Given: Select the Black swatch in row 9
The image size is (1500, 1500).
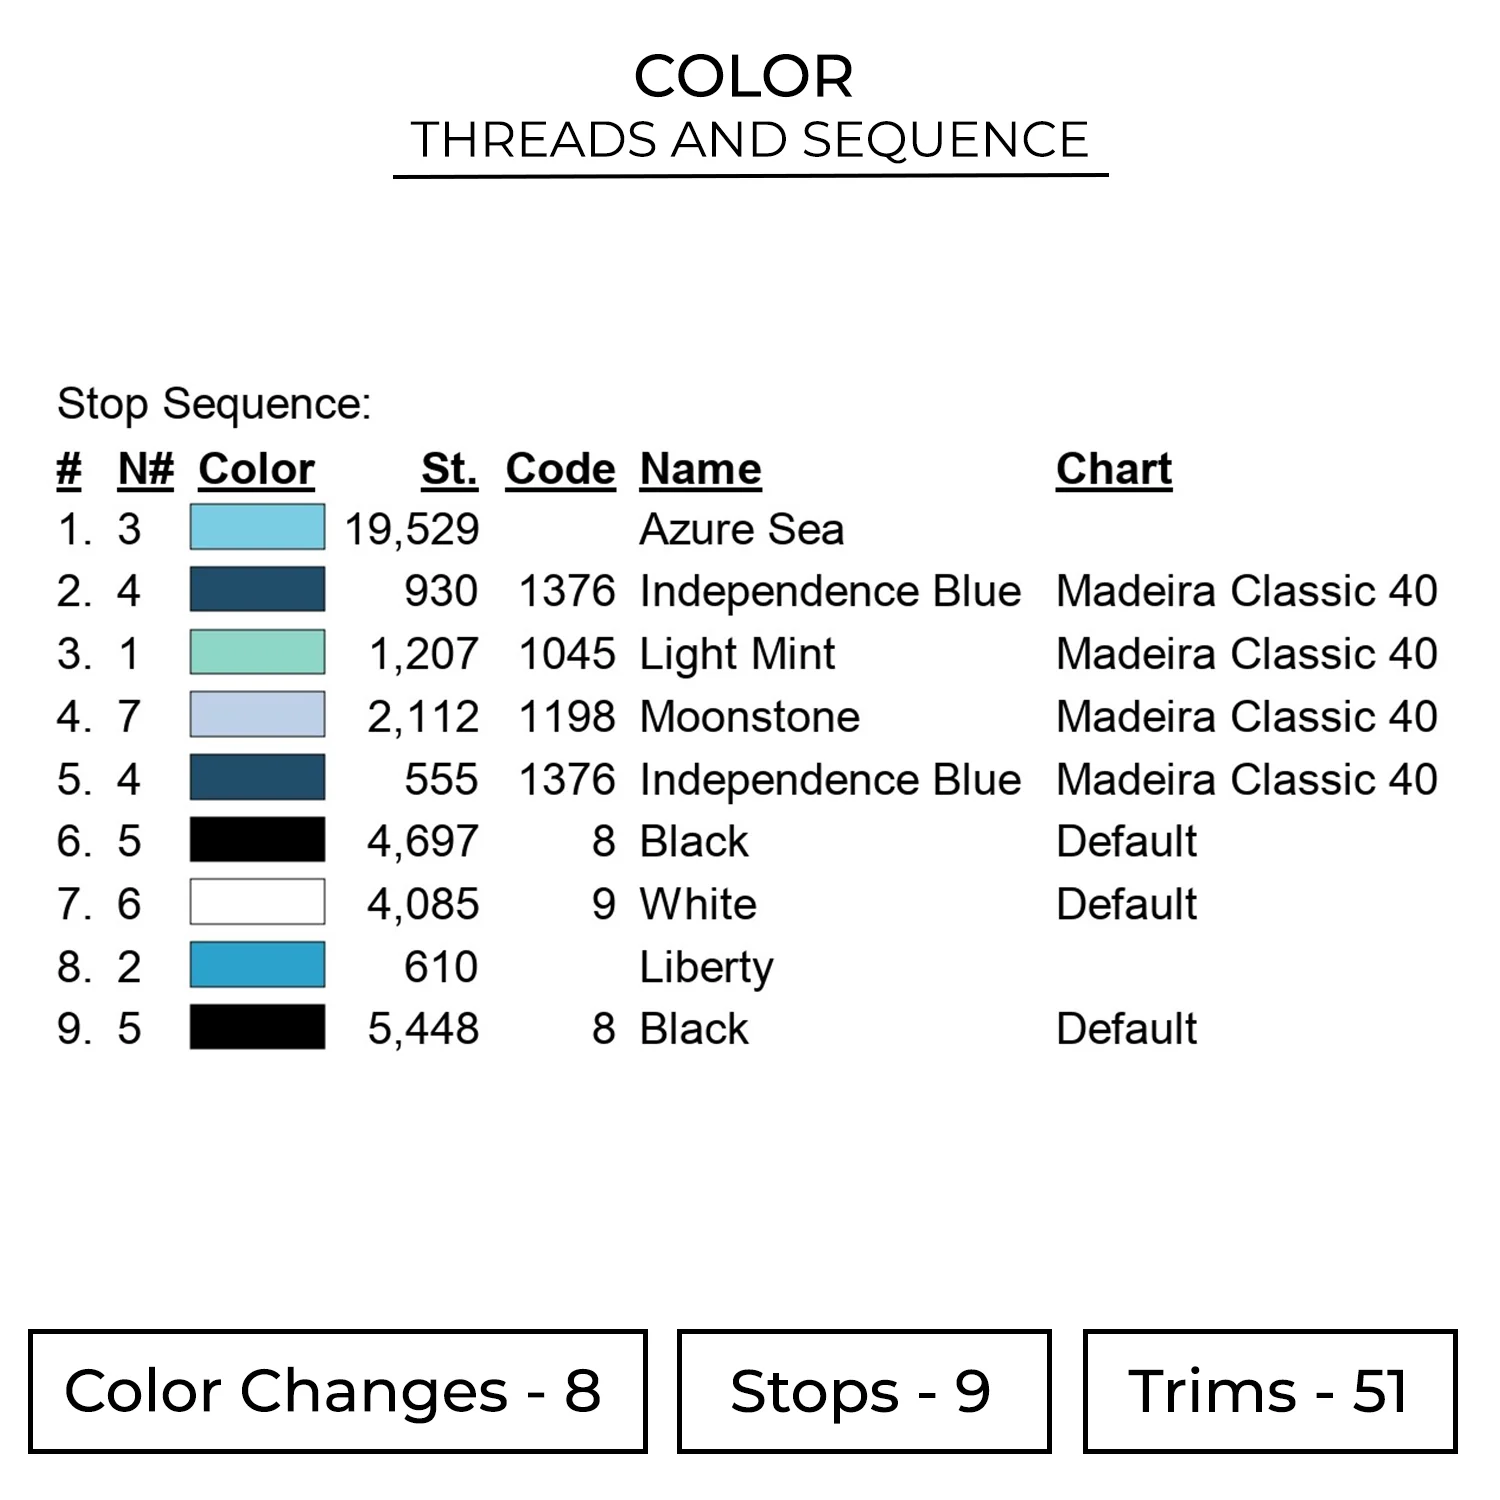Looking at the screenshot, I should [x=257, y=1028].
